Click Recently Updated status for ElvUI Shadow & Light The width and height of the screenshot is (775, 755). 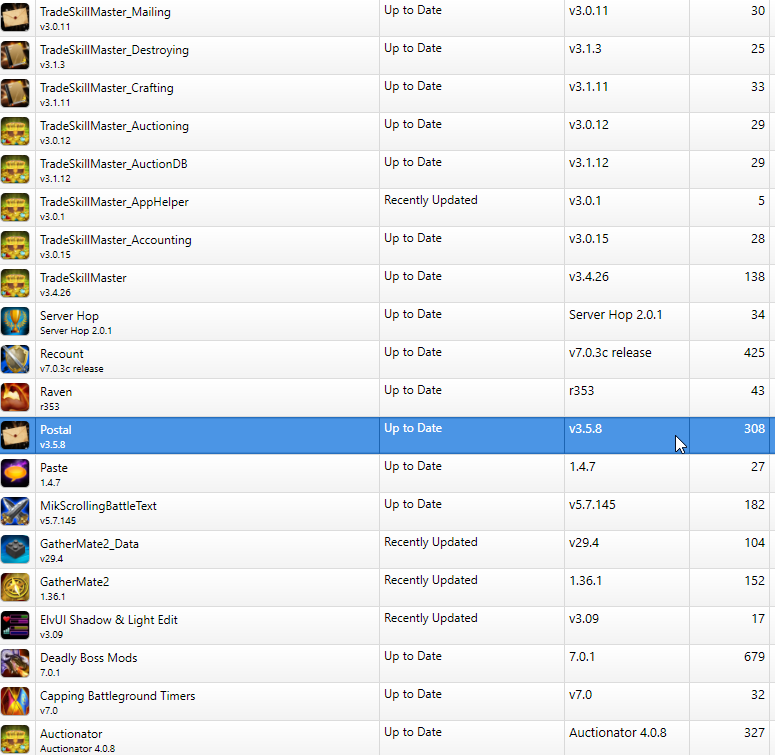tap(431, 618)
